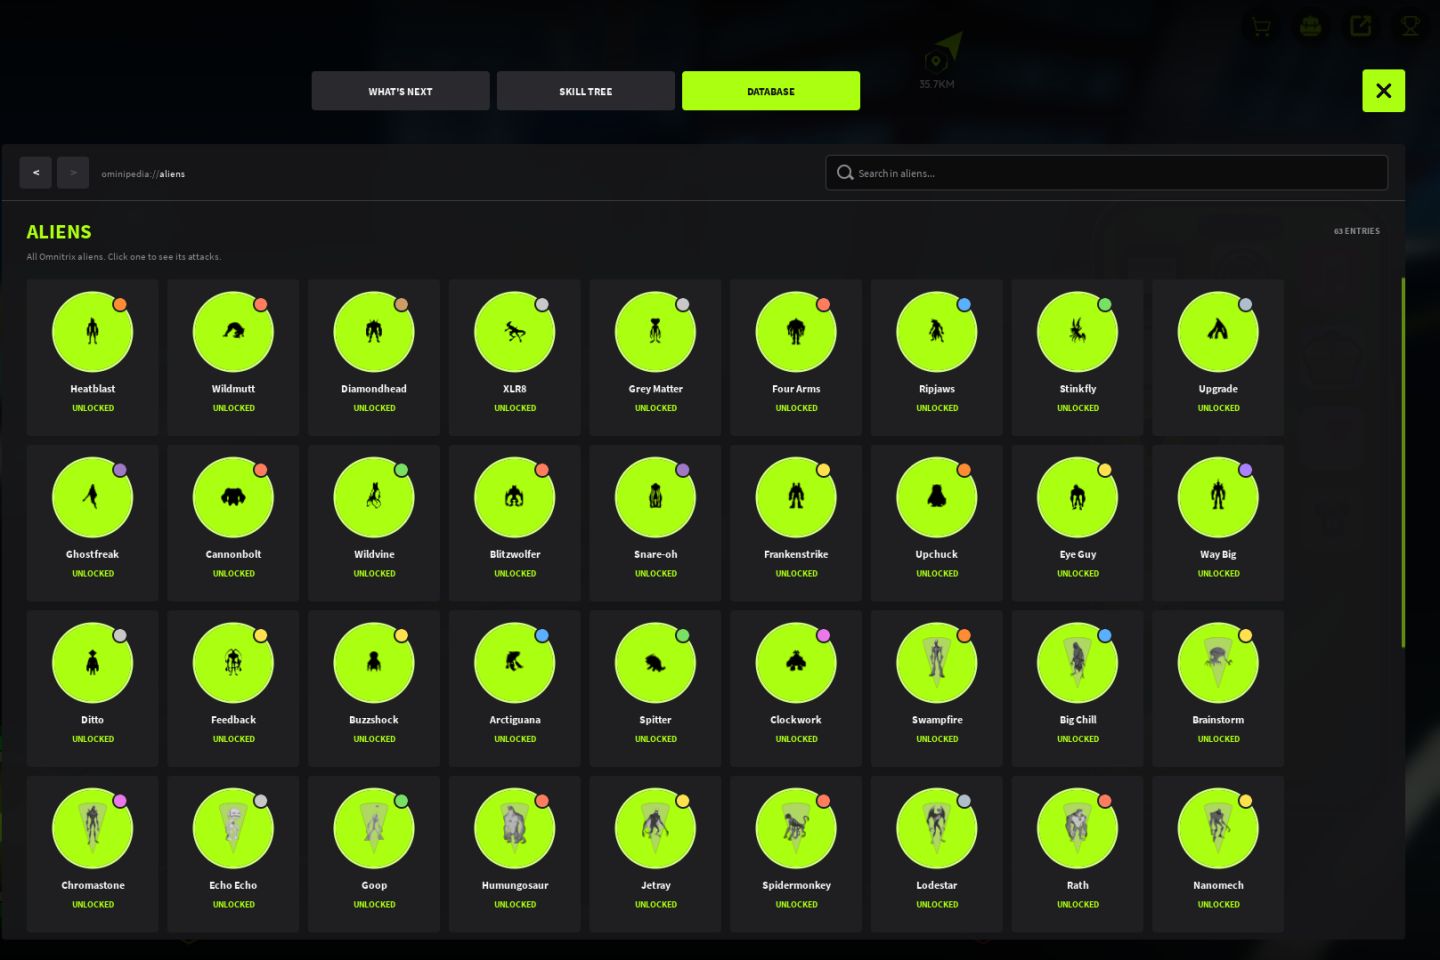Select the Database tab
Image resolution: width=1440 pixels, height=960 pixels.
(771, 91)
